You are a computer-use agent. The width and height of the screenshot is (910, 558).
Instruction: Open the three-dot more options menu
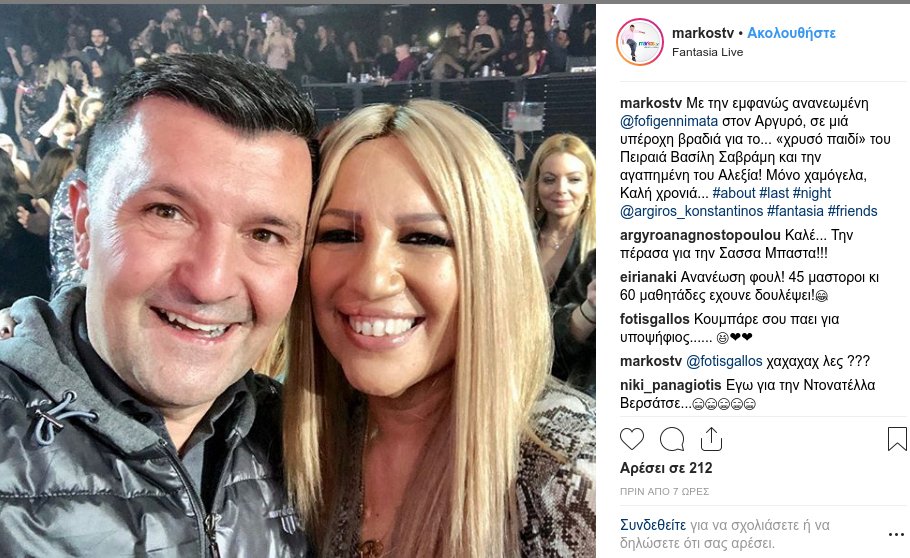(897, 534)
